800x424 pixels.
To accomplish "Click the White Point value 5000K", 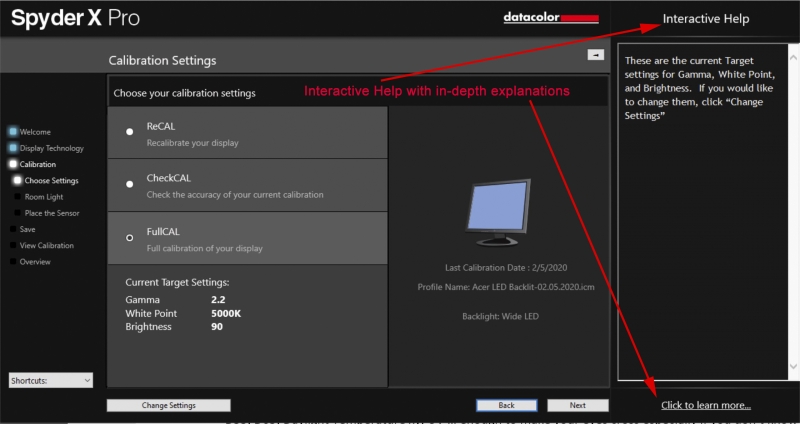I will (x=226, y=313).
